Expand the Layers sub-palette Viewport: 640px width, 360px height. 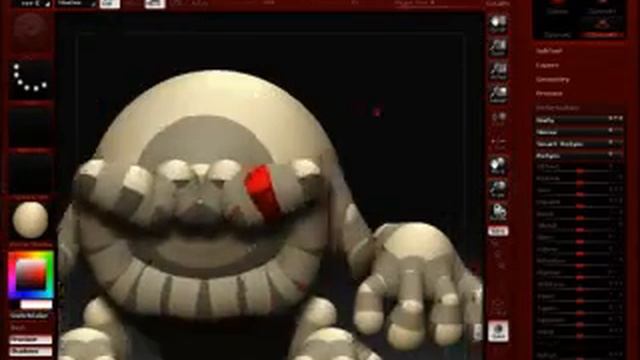[x=548, y=65]
